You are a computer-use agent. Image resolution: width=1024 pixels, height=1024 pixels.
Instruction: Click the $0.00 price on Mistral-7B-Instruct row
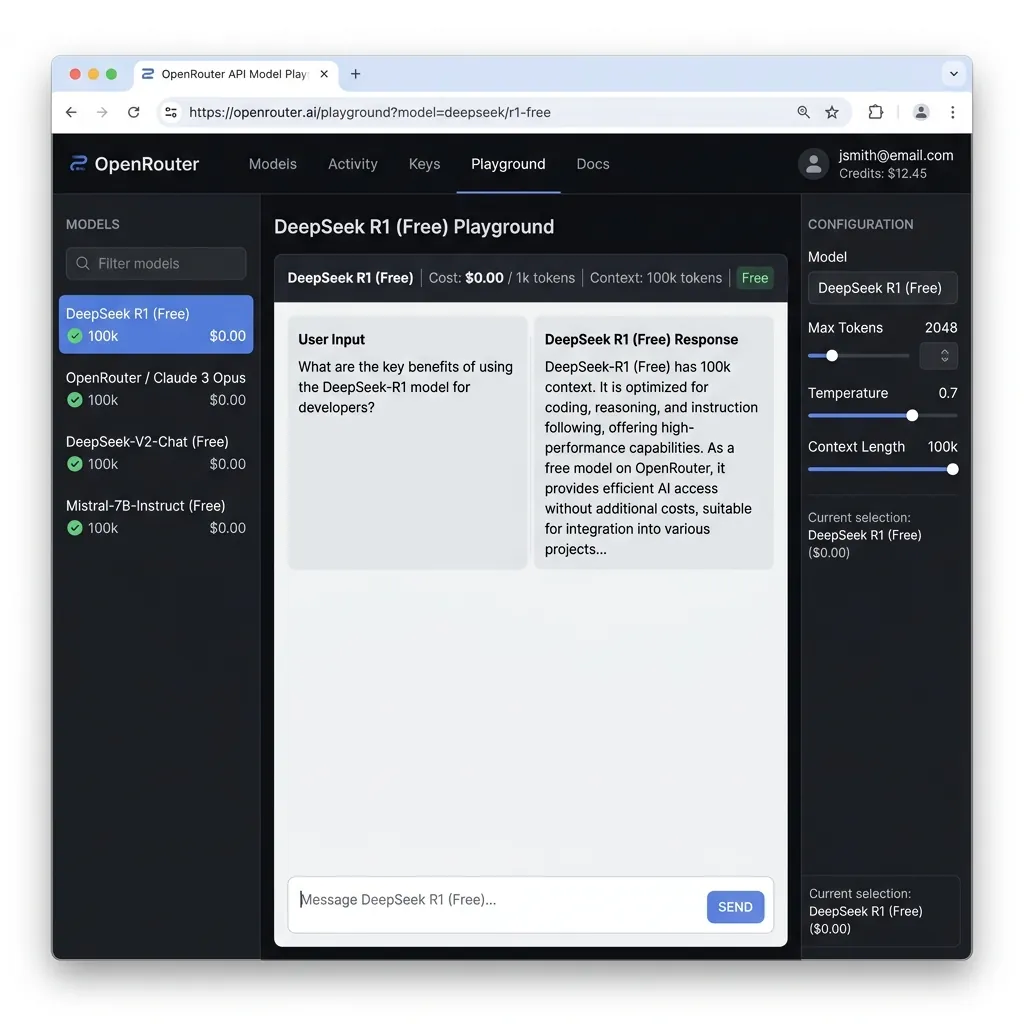coord(227,528)
